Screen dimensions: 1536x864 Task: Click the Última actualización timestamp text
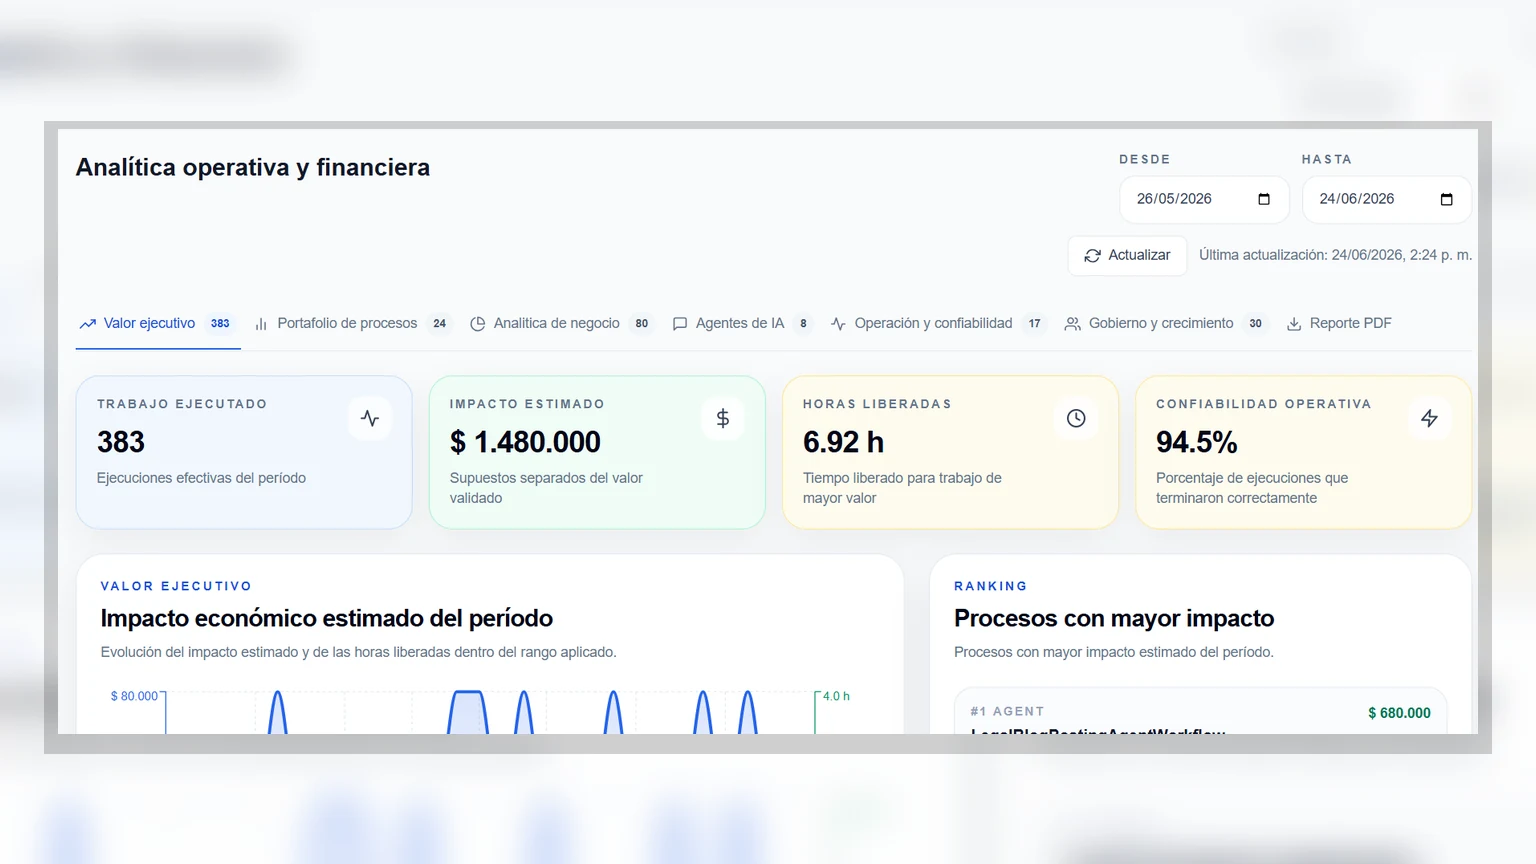[x=1335, y=255]
